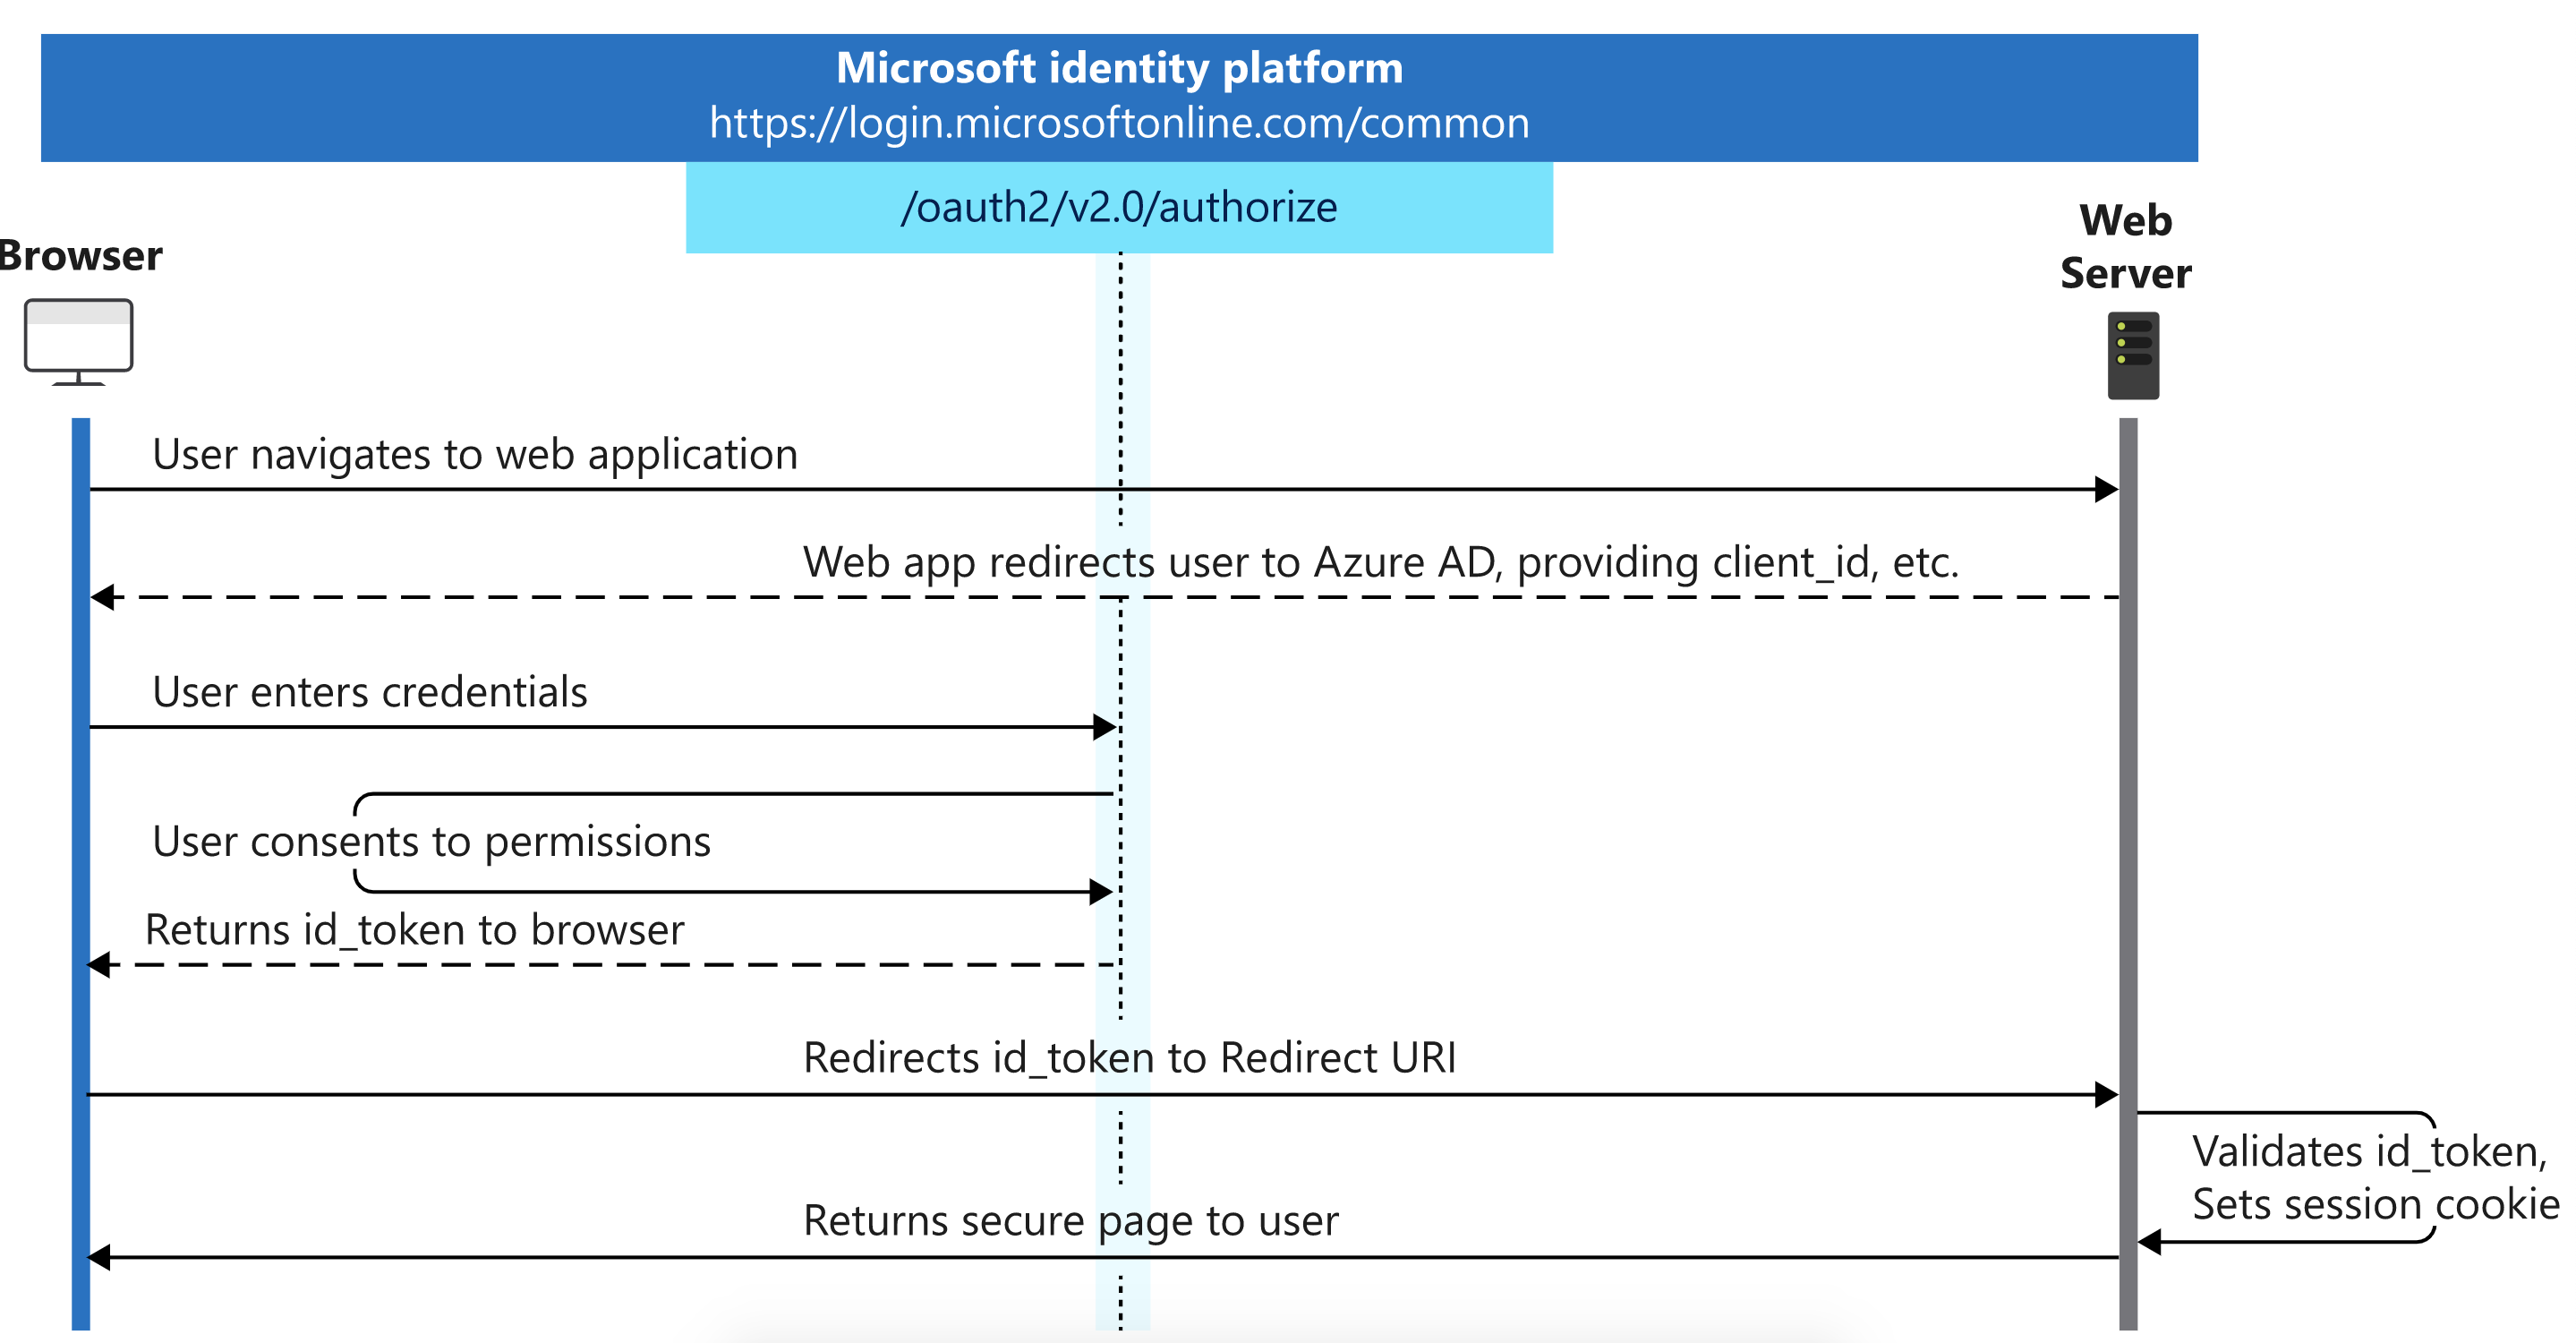
Task: Click arrowhead of 'Returns id_token to browser' arrow
Action: pos(99,965)
